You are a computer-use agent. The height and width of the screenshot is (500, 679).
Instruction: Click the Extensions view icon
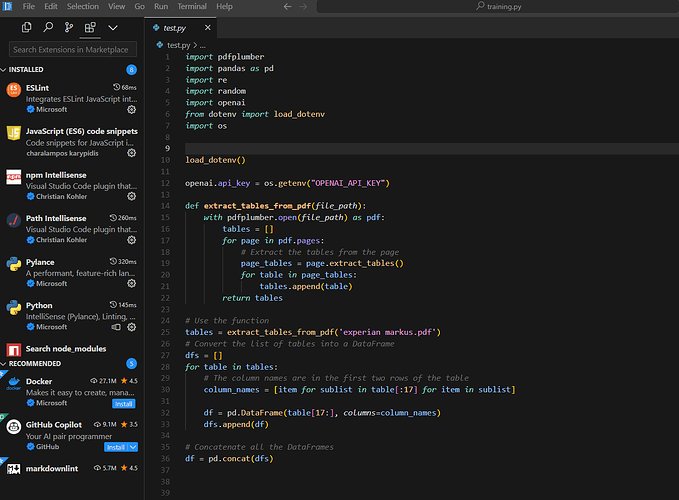91,28
